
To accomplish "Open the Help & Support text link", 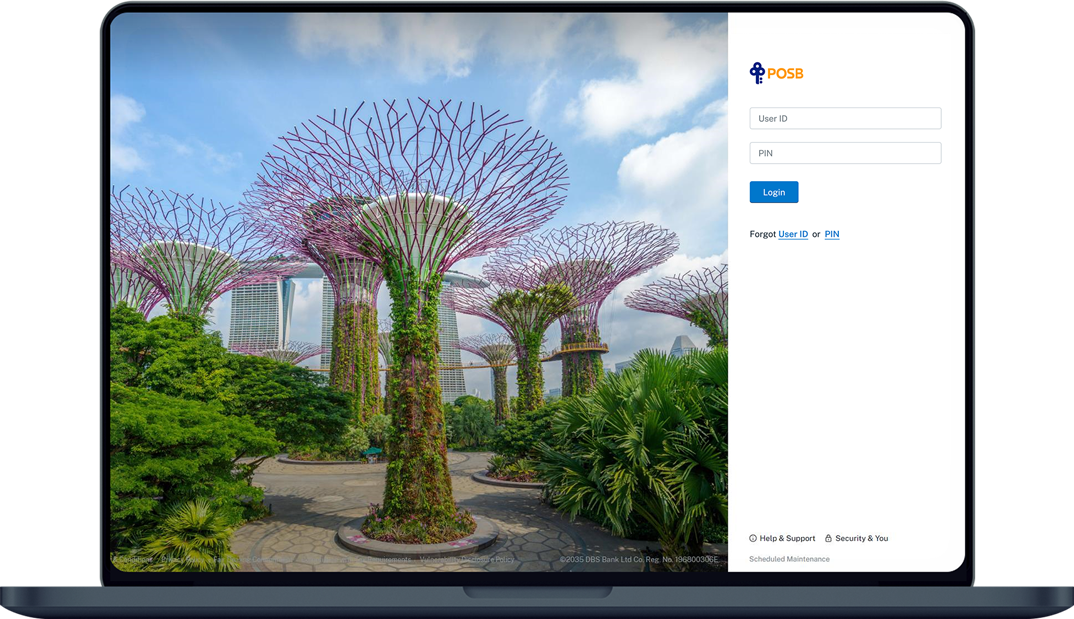I will [x=787, y=538].
